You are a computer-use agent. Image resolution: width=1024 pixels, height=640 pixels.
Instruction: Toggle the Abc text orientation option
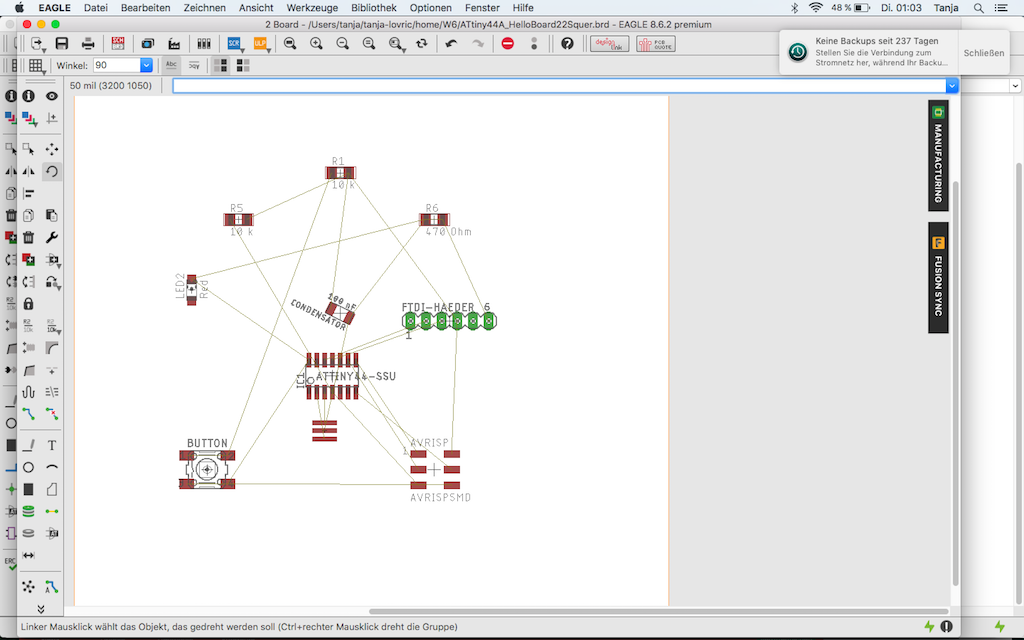tap(171, 65)
